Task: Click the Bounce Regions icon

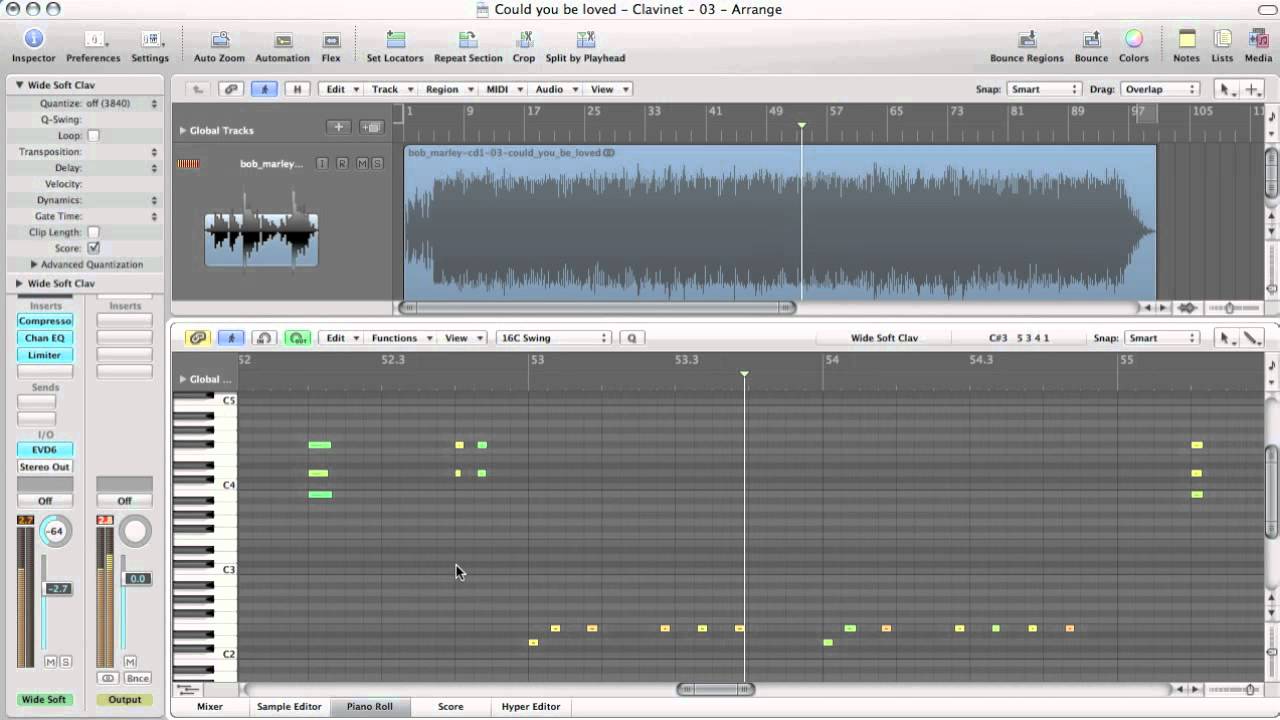Action: point(1027,40)
